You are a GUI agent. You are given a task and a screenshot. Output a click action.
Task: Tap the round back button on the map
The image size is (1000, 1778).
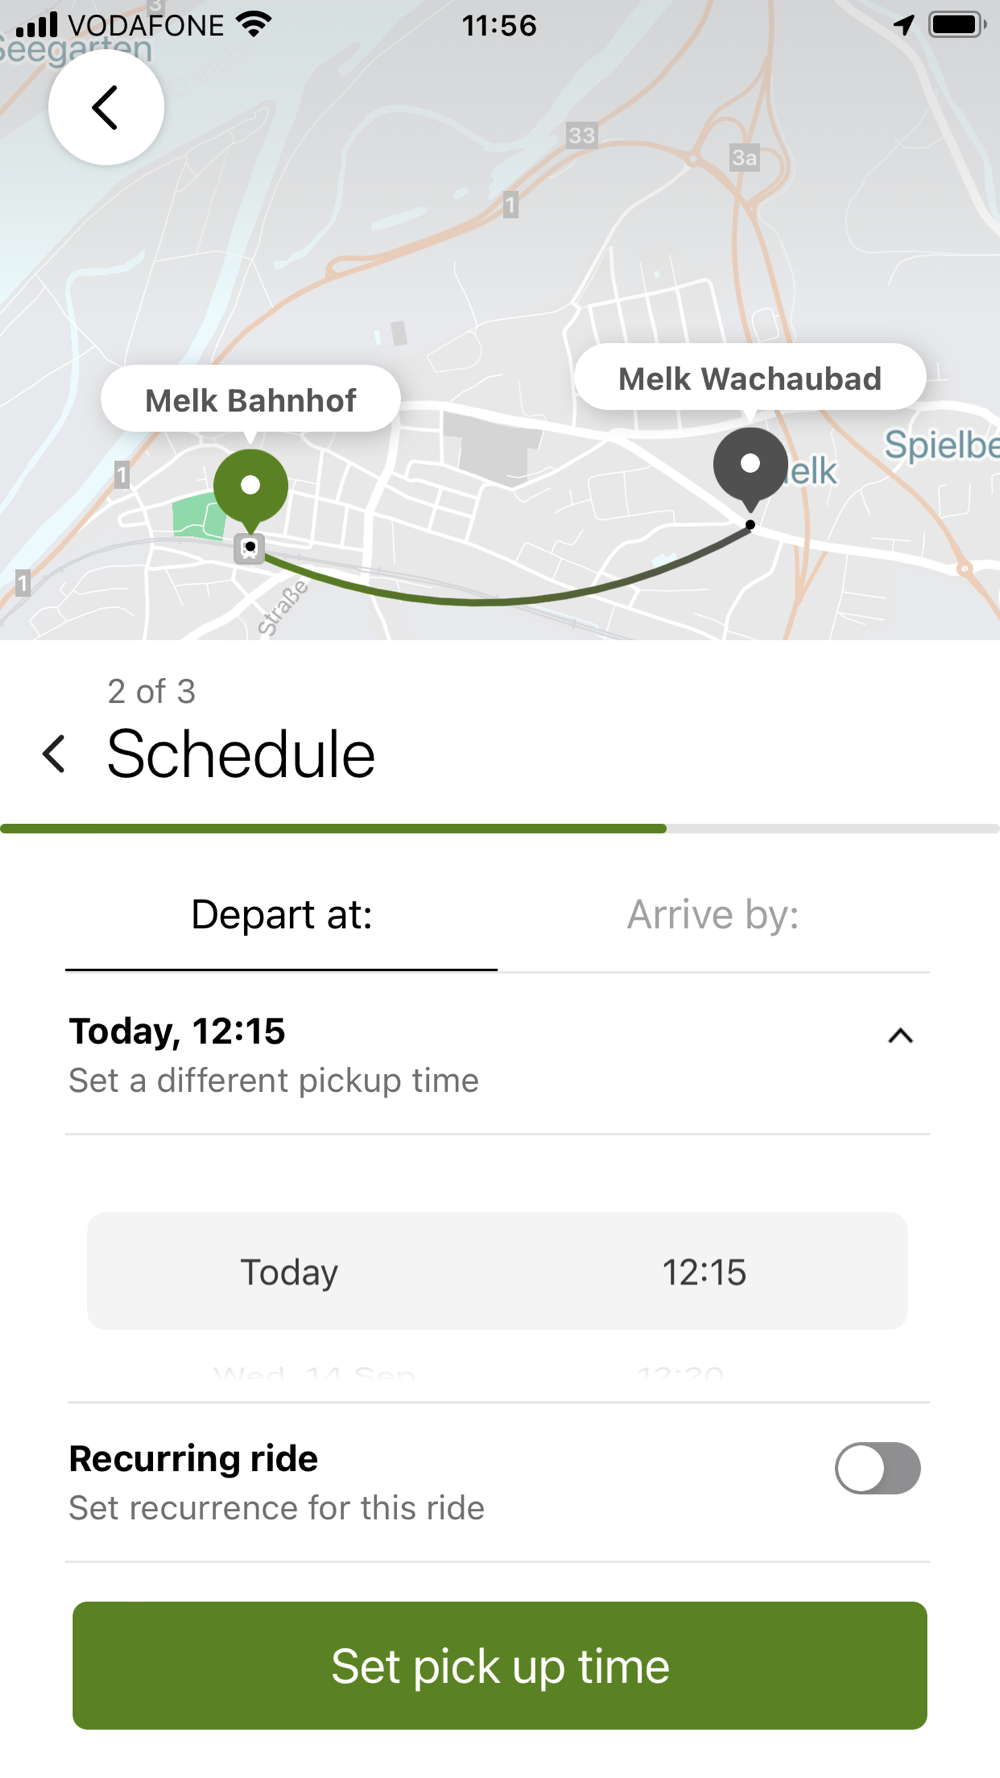[106, 107]
